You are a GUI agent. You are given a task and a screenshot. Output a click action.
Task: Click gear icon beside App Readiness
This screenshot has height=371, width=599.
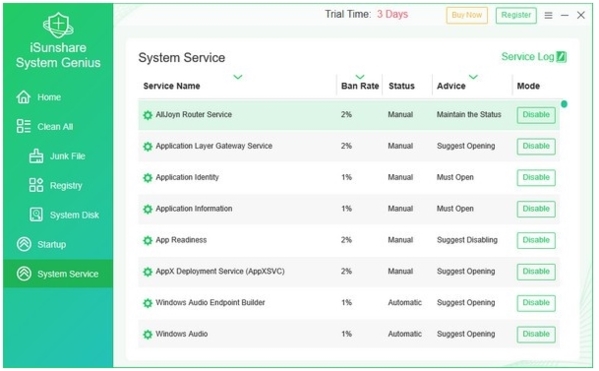coord(147,240)
